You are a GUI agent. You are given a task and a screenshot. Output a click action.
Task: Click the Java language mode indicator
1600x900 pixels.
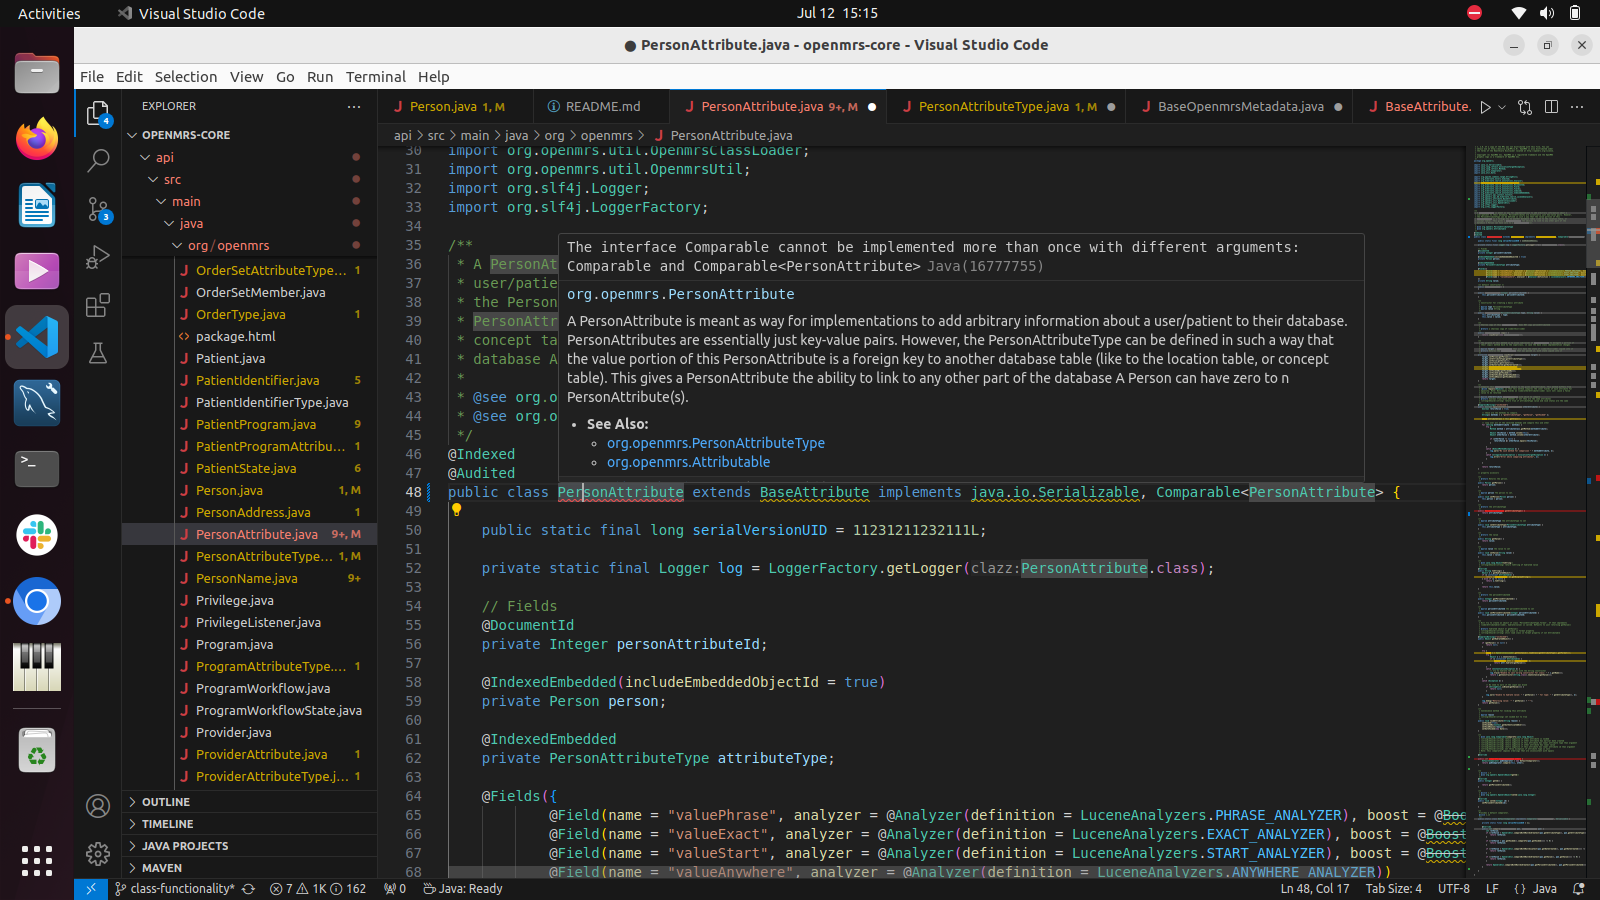click(1545, 888)
